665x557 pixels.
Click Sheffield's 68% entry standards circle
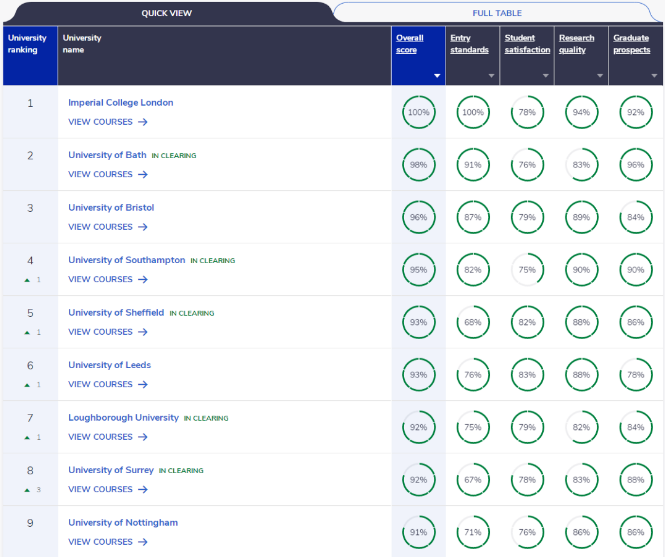click(473, 322)
